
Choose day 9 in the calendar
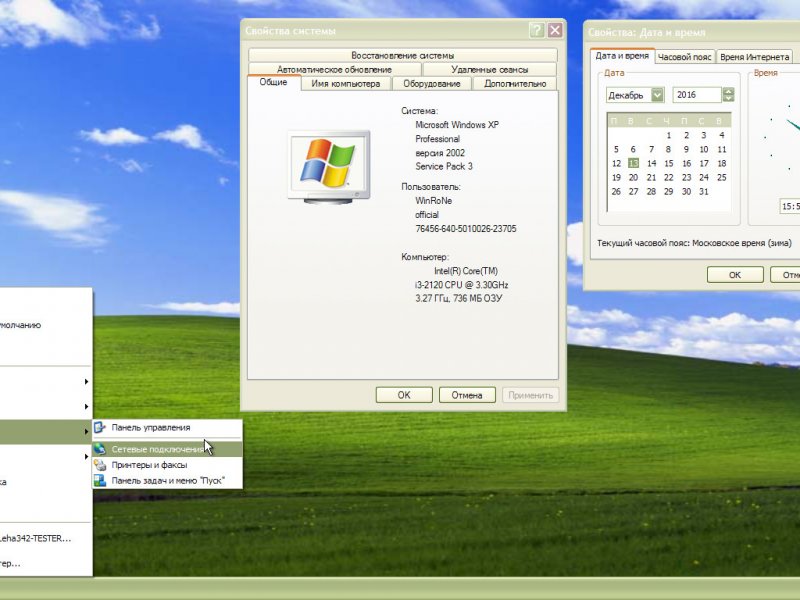pos(686,149)
